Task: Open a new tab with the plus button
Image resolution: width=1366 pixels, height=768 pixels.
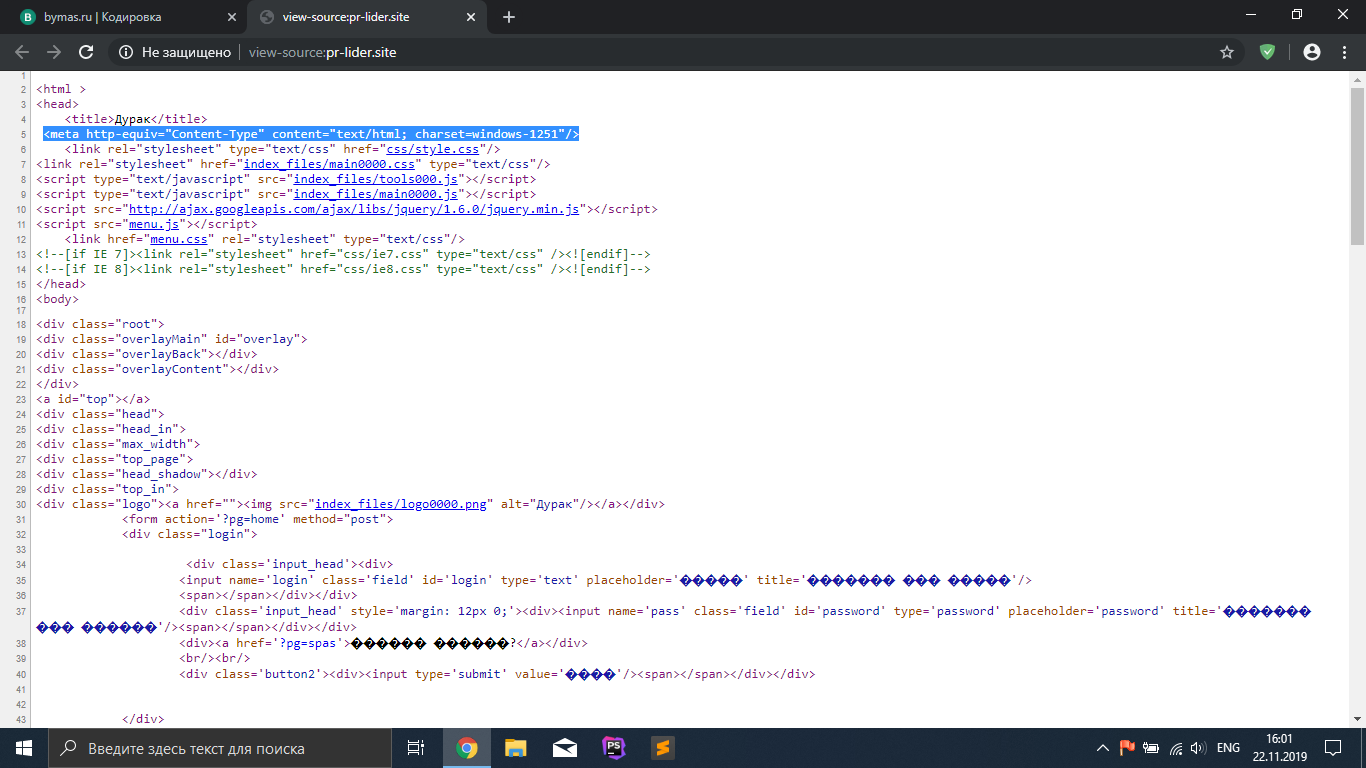Action: pyautogui.click(x=509, y=17)
